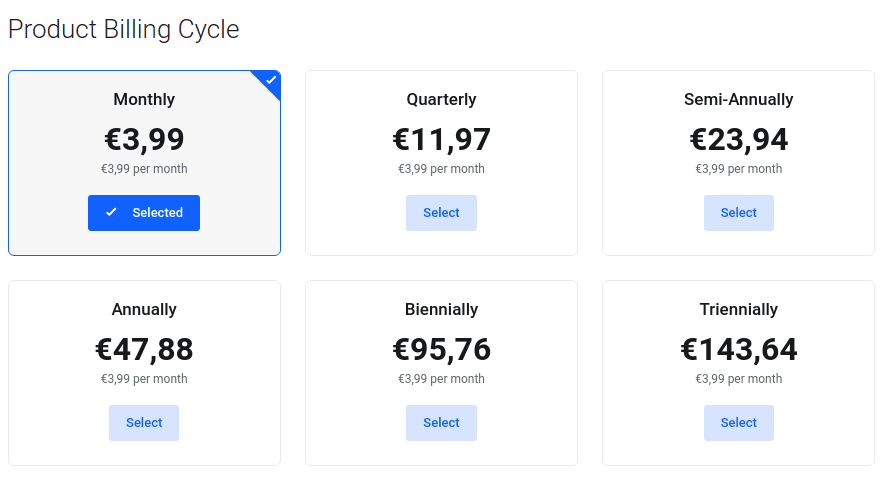Select the Annually billing option button
891x481 pixels.
point(144,422)
